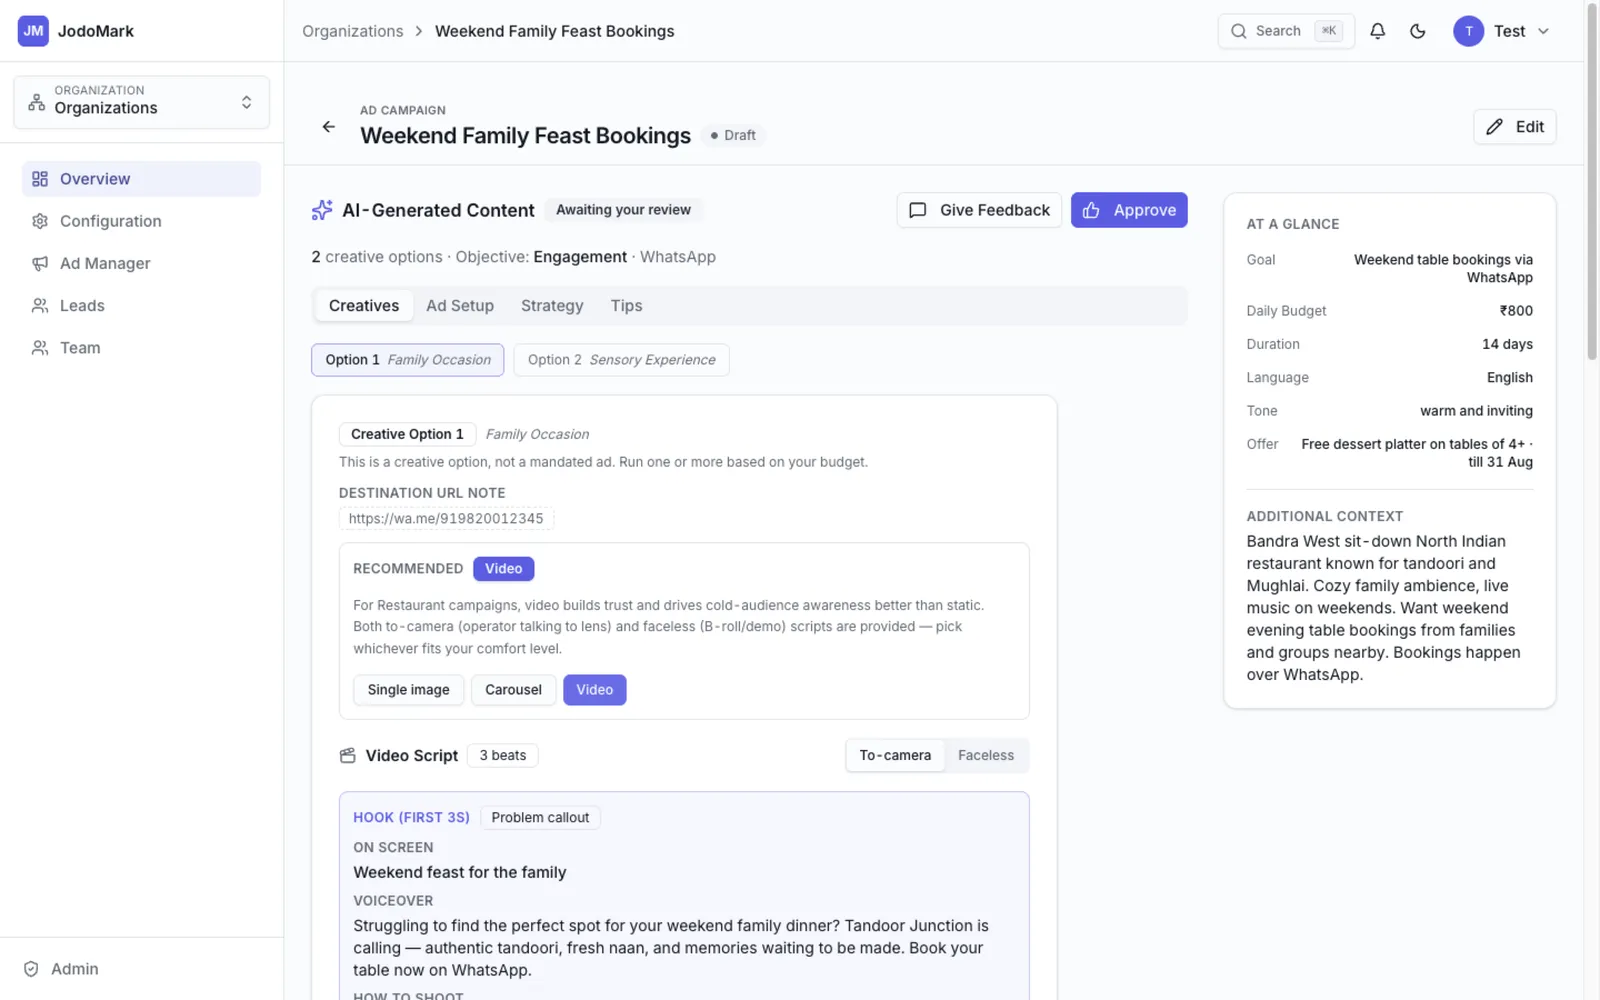The height and width of the screenshot is (1000, 1600).
Task: Click the wa.me destination URL
Action: pyautogui.click(x=446, y=518)
